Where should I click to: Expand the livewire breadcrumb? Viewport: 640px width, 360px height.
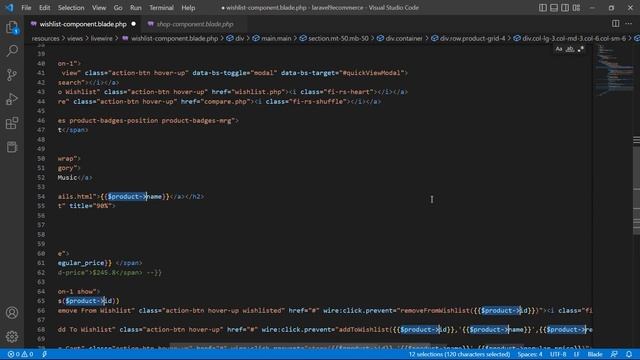101,38
